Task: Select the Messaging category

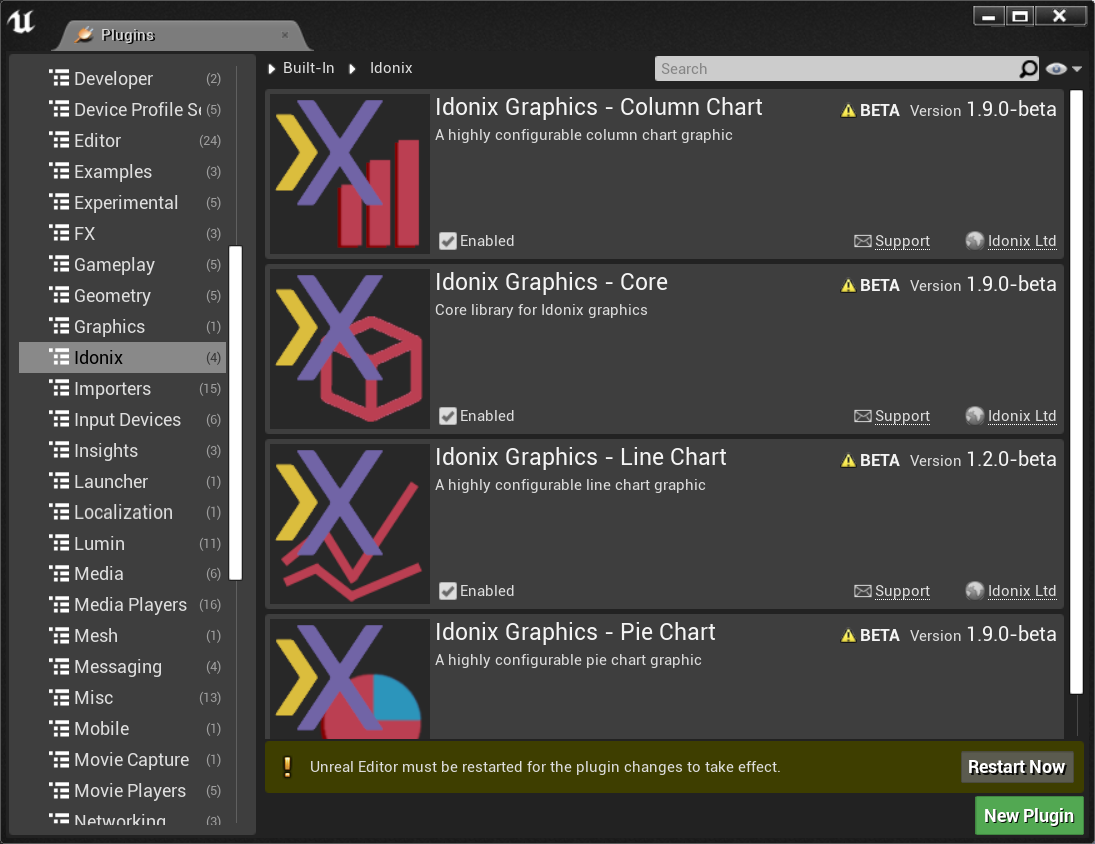Action: (123, 667)
